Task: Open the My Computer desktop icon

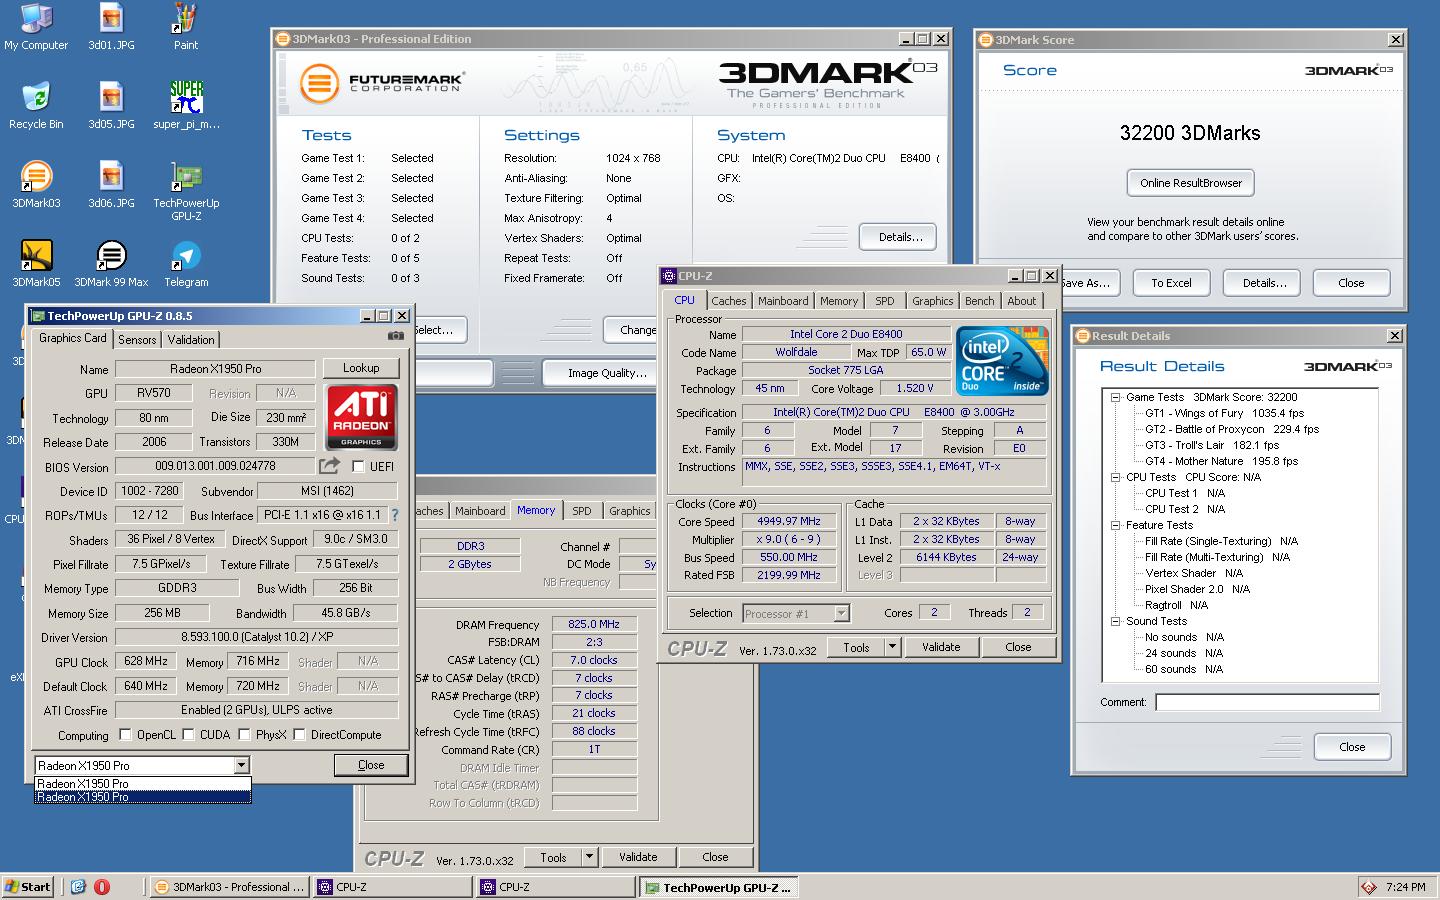Action: (36, 27)
